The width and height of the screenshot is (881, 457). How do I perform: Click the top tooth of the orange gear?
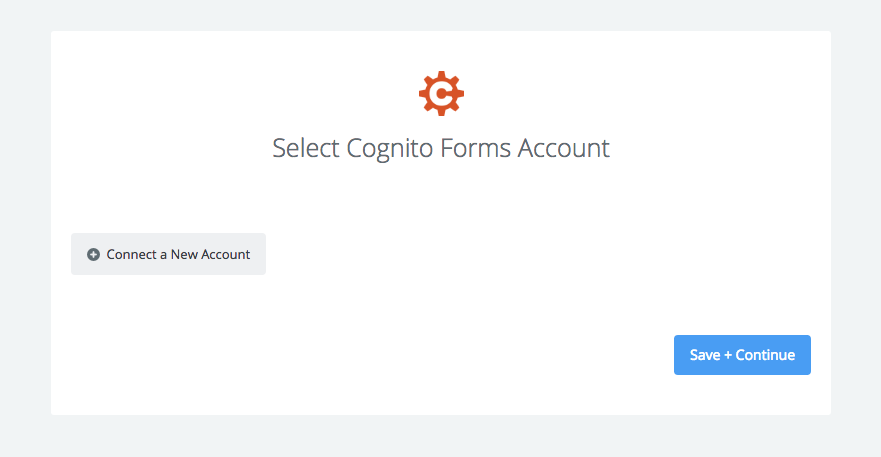(x=441, y=75)
